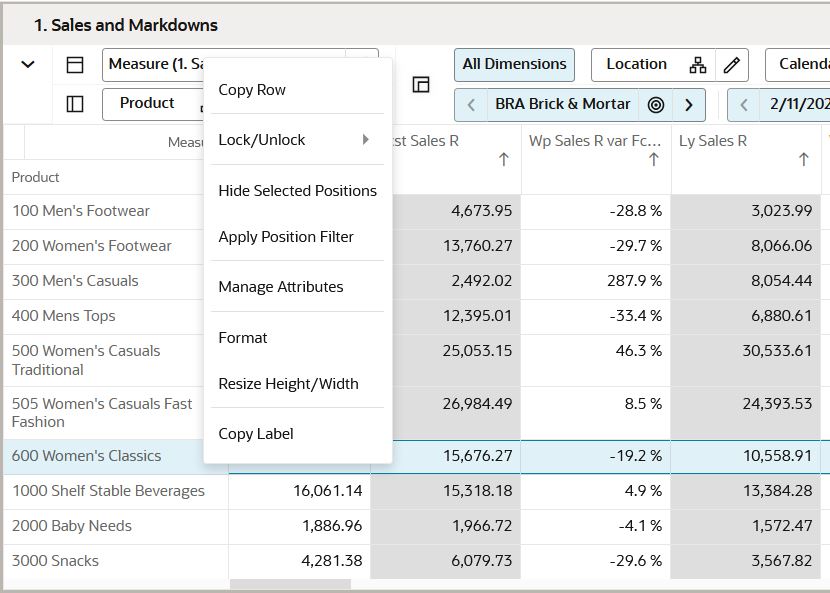Select Hide Selected Positions
Image resolution: width=830 pixels, height=593 pixels.
click(x=297, y=191)
